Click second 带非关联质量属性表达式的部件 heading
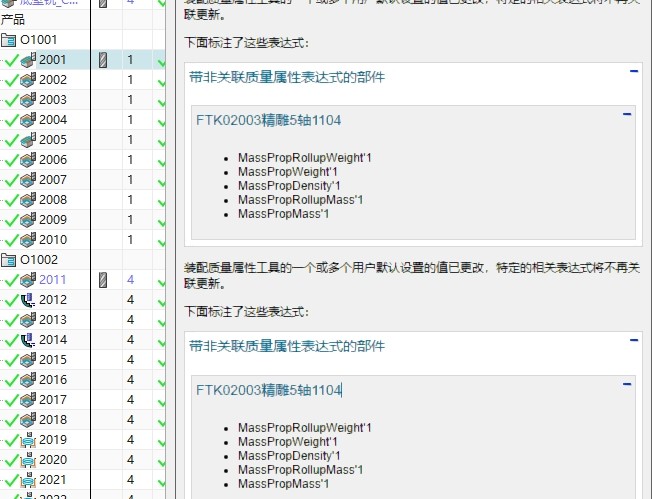The image size is (652, 499). tap(287, 346)
